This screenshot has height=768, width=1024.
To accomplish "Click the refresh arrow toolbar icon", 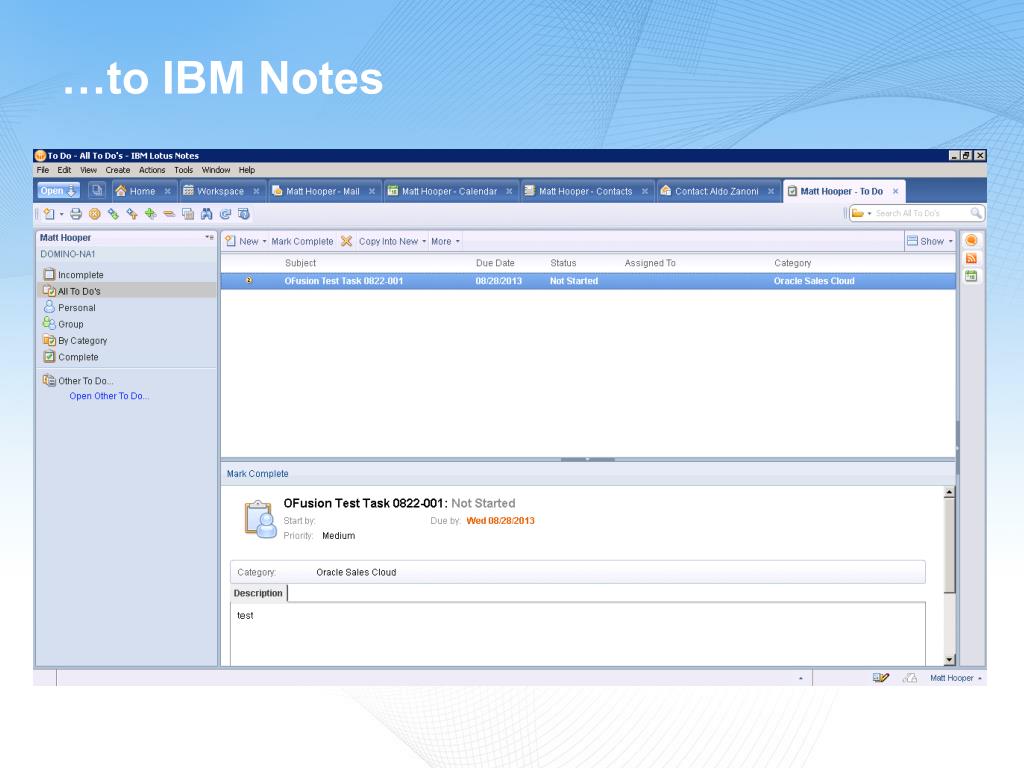I will pyautogui.click(x=225, y=214).
